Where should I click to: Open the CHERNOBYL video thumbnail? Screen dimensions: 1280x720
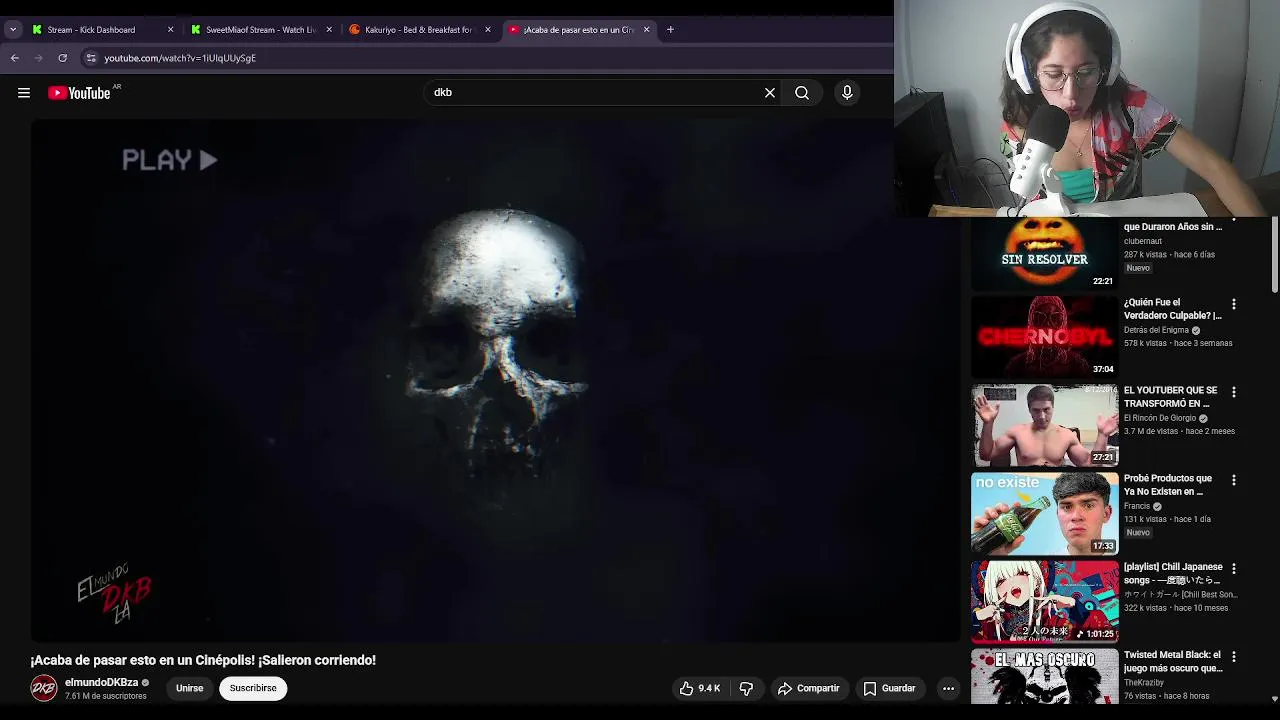point(1045,337)
